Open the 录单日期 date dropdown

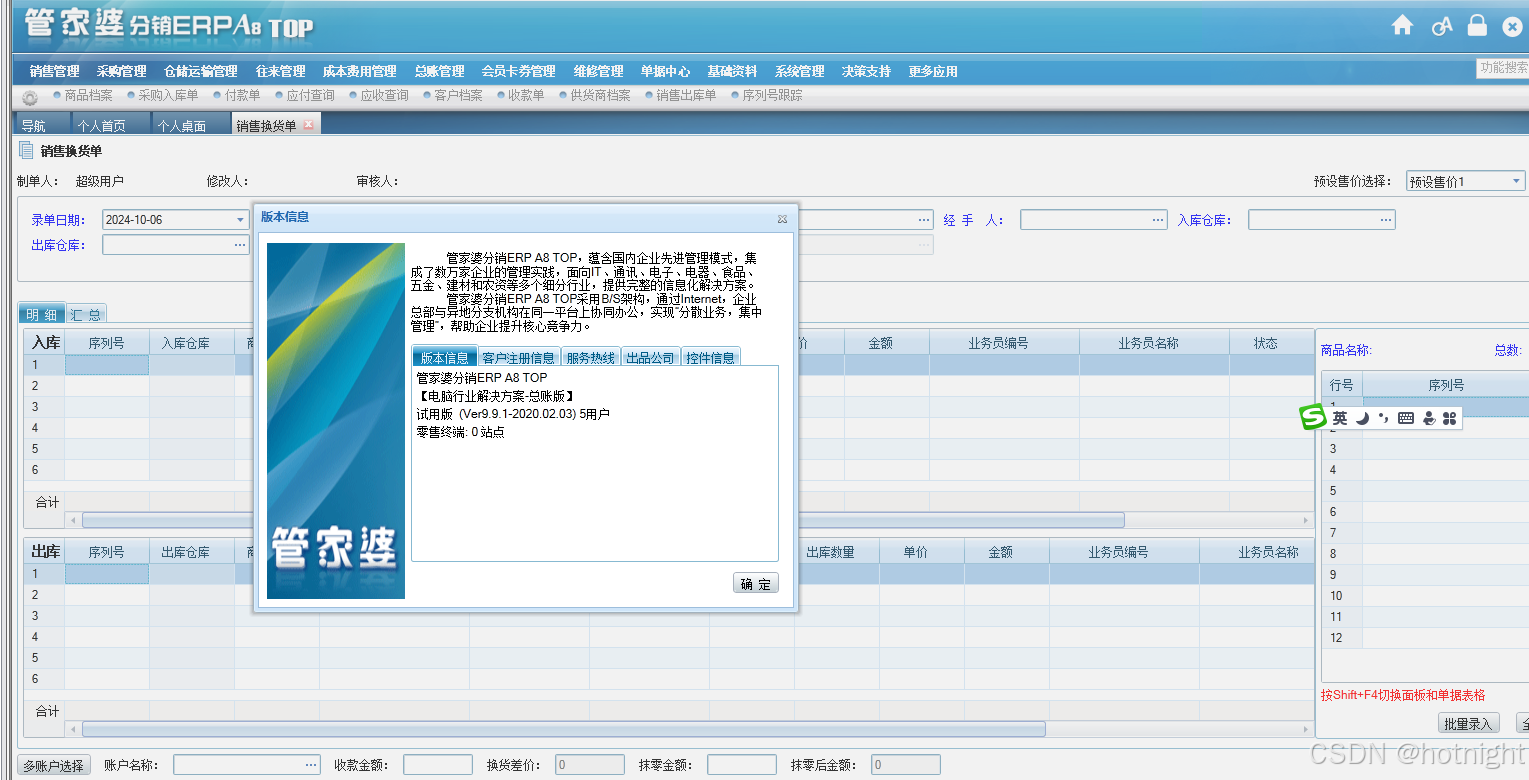coord(239,219)
